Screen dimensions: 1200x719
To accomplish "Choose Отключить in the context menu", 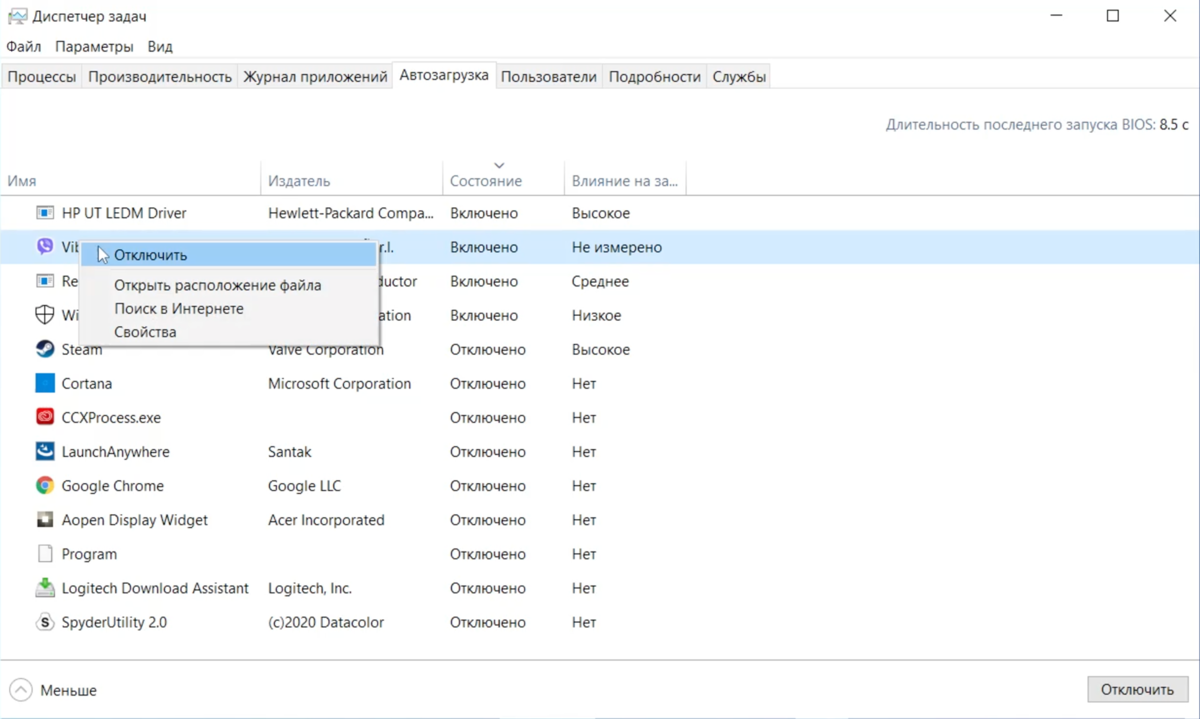I will pos(228,255).
